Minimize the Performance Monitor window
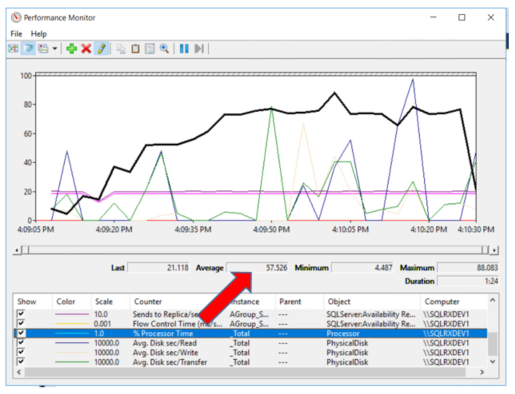The width and height of the screenshot is (515, 394). (x=433, y=17)
